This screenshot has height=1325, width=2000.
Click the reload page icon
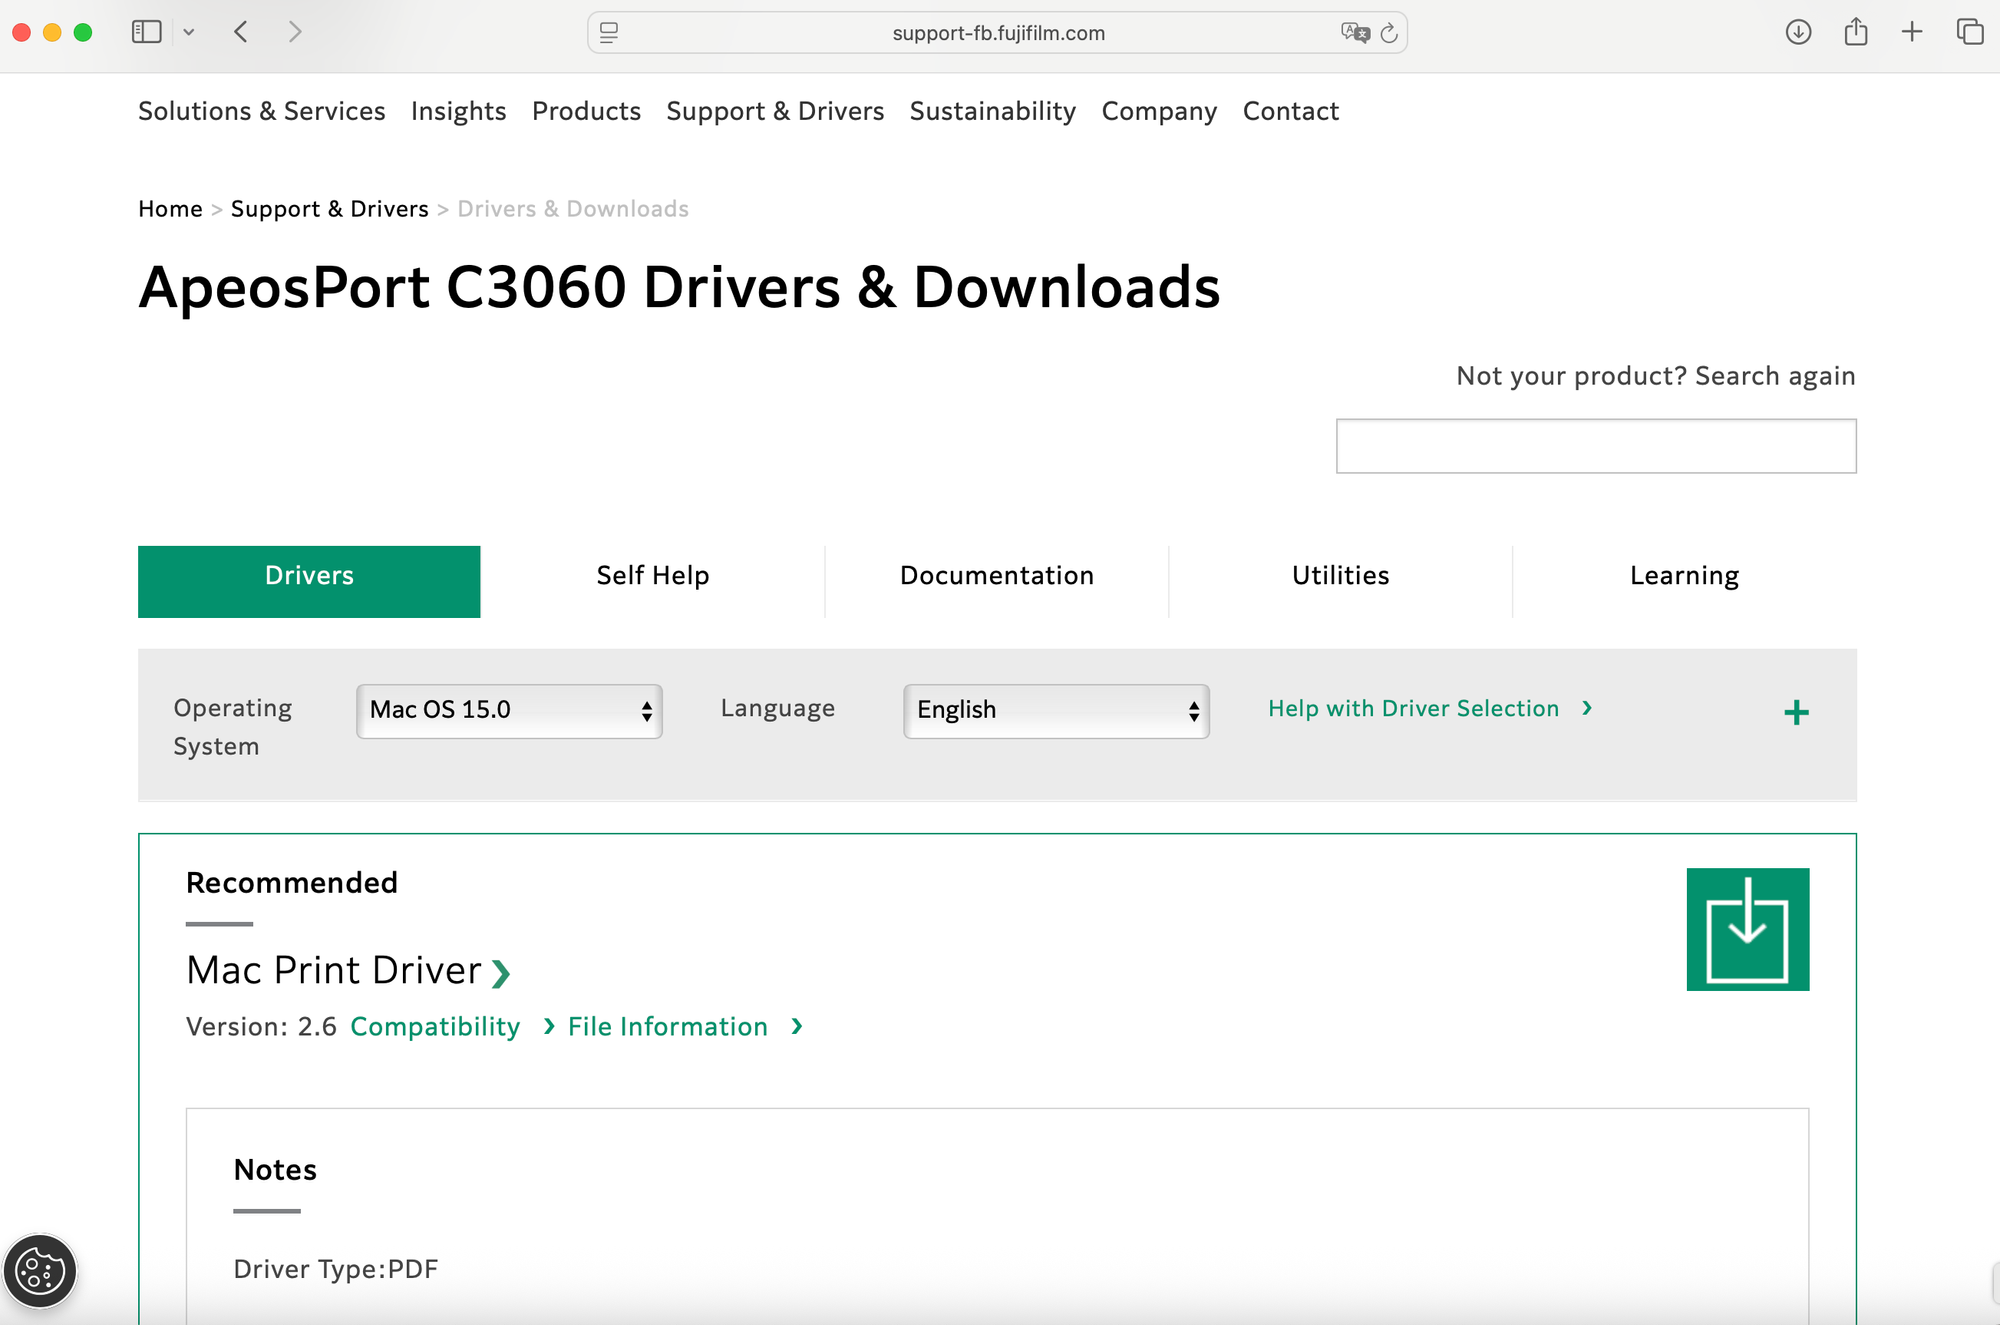[x=1389, y=33]
